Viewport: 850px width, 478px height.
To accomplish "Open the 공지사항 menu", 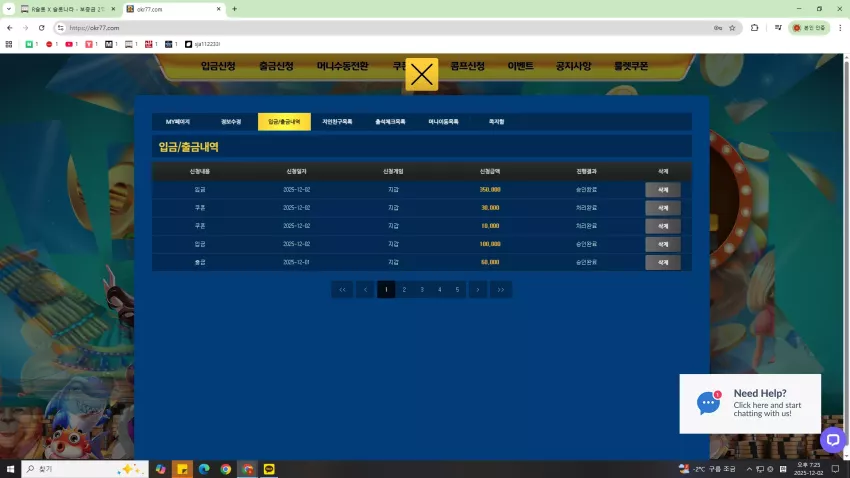I will tap(573, 66).
